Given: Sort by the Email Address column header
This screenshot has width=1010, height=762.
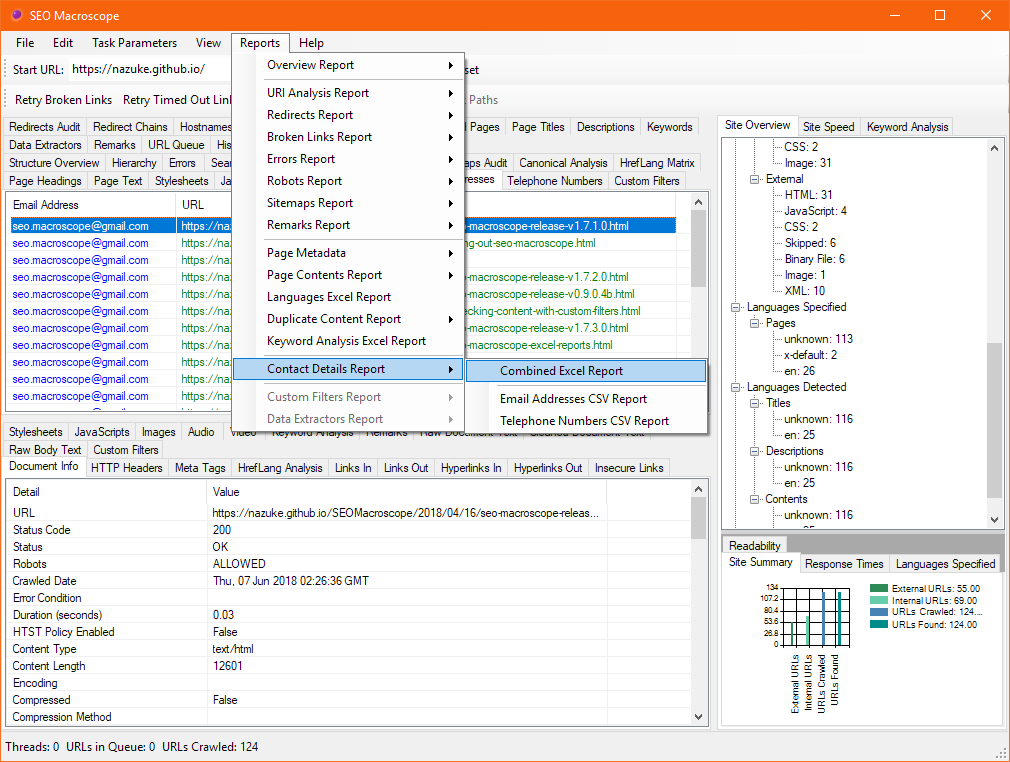Looking at the screenshot, I should (x=91, y=205).
